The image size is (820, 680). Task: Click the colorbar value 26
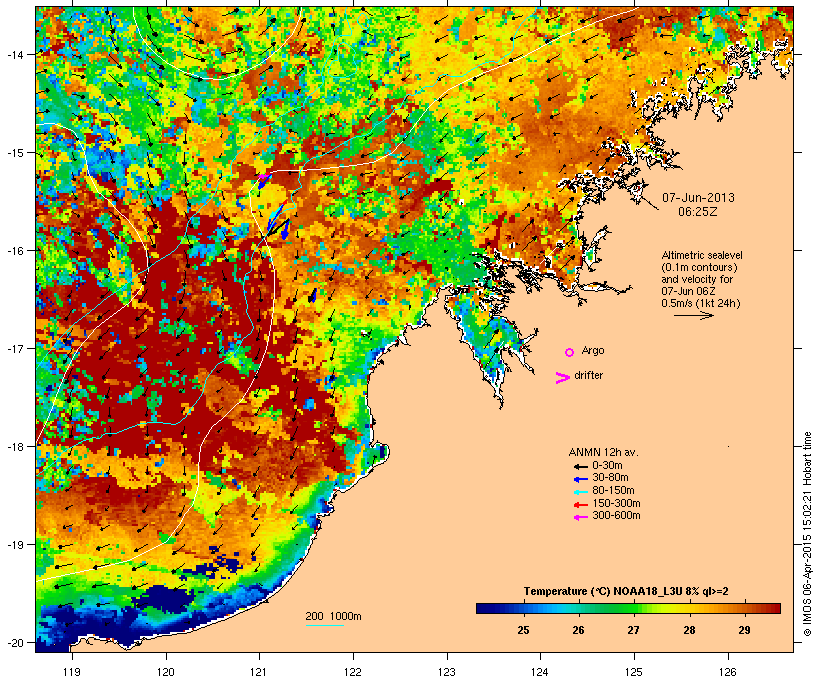(578, 630)
